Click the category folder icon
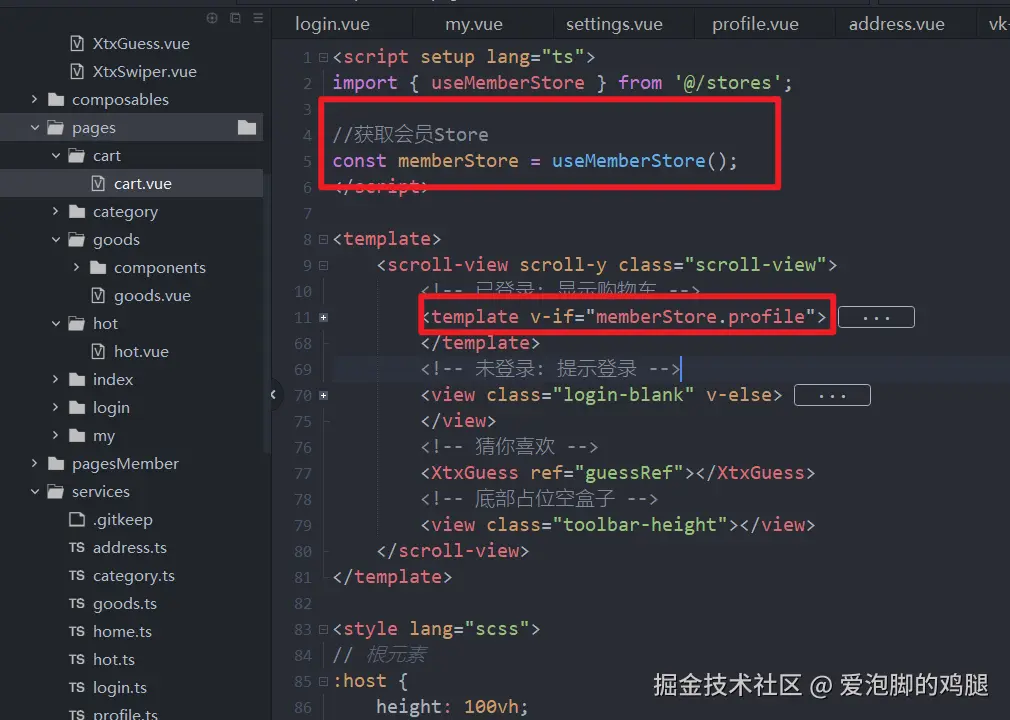Image resolution: width=1010 pixels, height=720 pixels. click(x=77, y=211)
